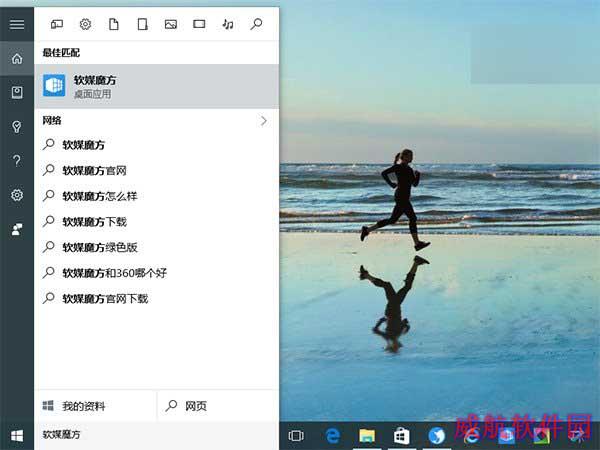Search web for 软媒魔方和360哪个好
Viewport: 600px width, 450px height.
pos(157,273)
